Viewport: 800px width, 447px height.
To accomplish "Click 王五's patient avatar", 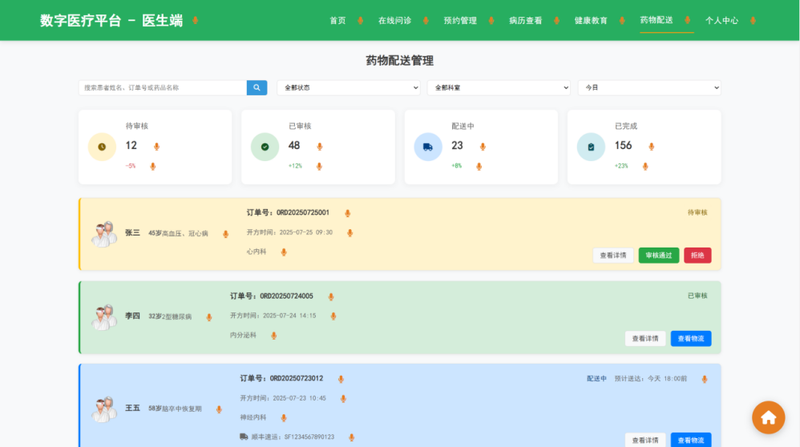I will [x=104, y=409].
